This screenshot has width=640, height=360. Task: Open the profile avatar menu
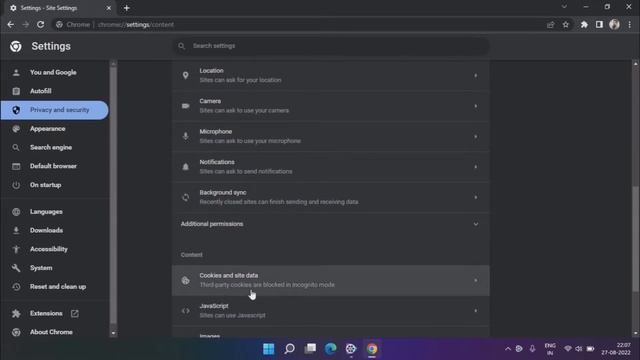click(614, 24)
